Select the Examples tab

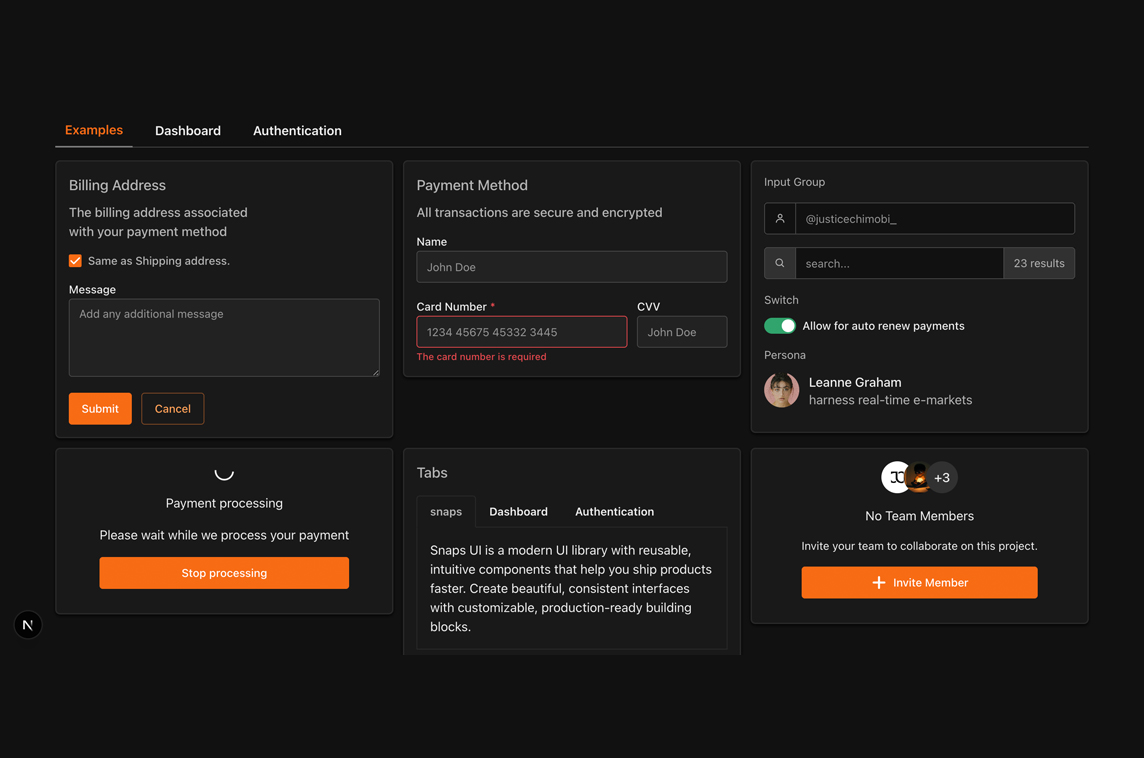(94, 130)
